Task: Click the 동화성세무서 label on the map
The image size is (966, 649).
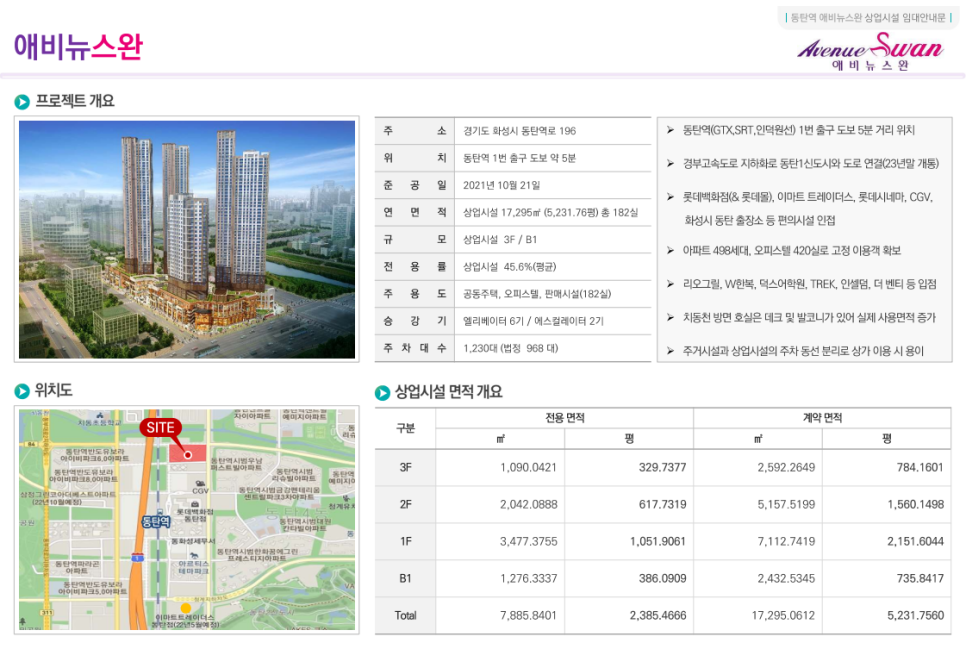Action: (x=193, y=541)
